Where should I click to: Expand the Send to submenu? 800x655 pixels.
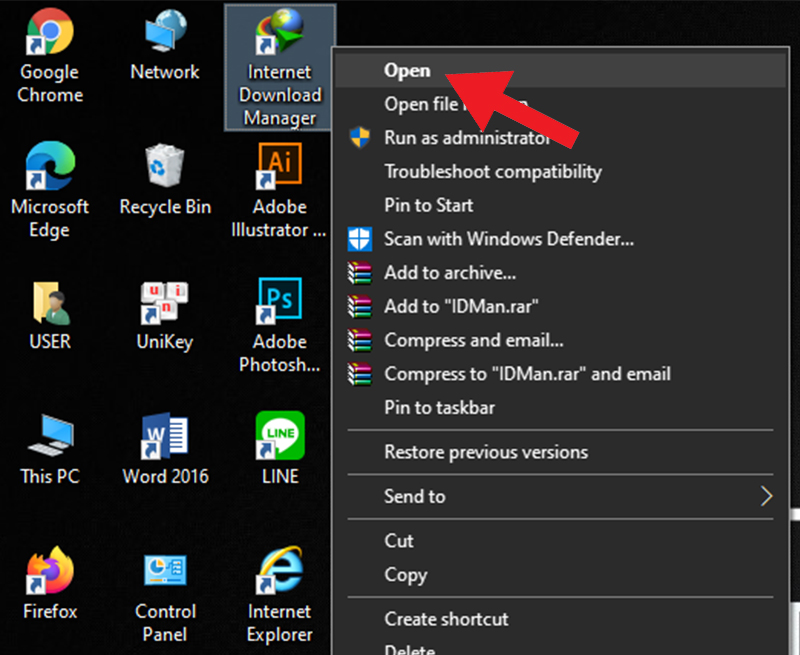pos(560,496)
